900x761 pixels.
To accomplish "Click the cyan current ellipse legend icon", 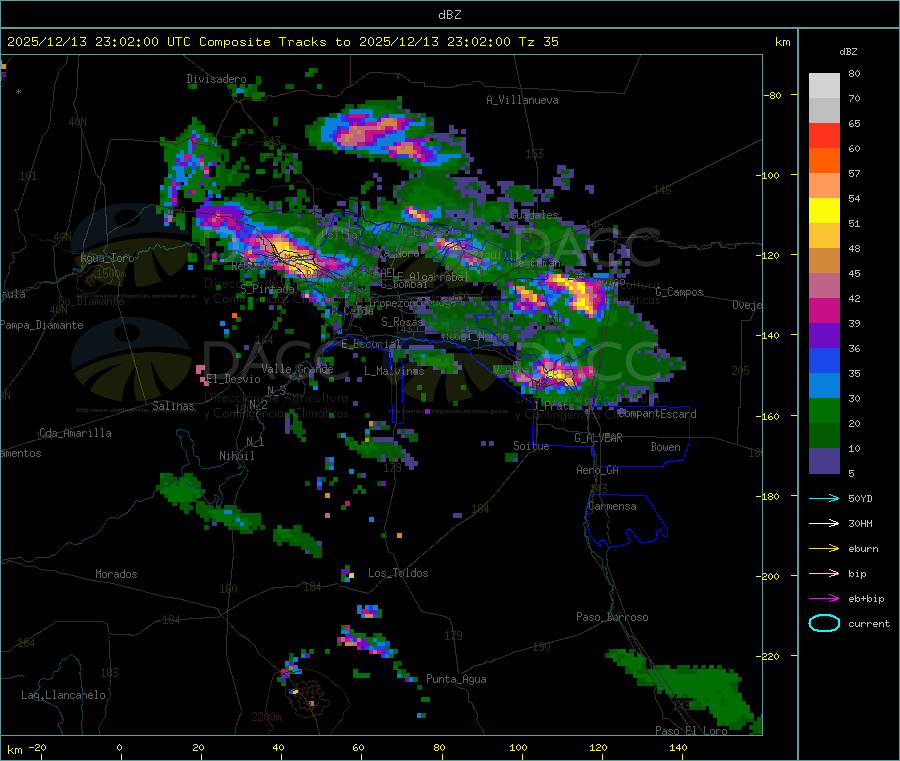I will 824,623.
